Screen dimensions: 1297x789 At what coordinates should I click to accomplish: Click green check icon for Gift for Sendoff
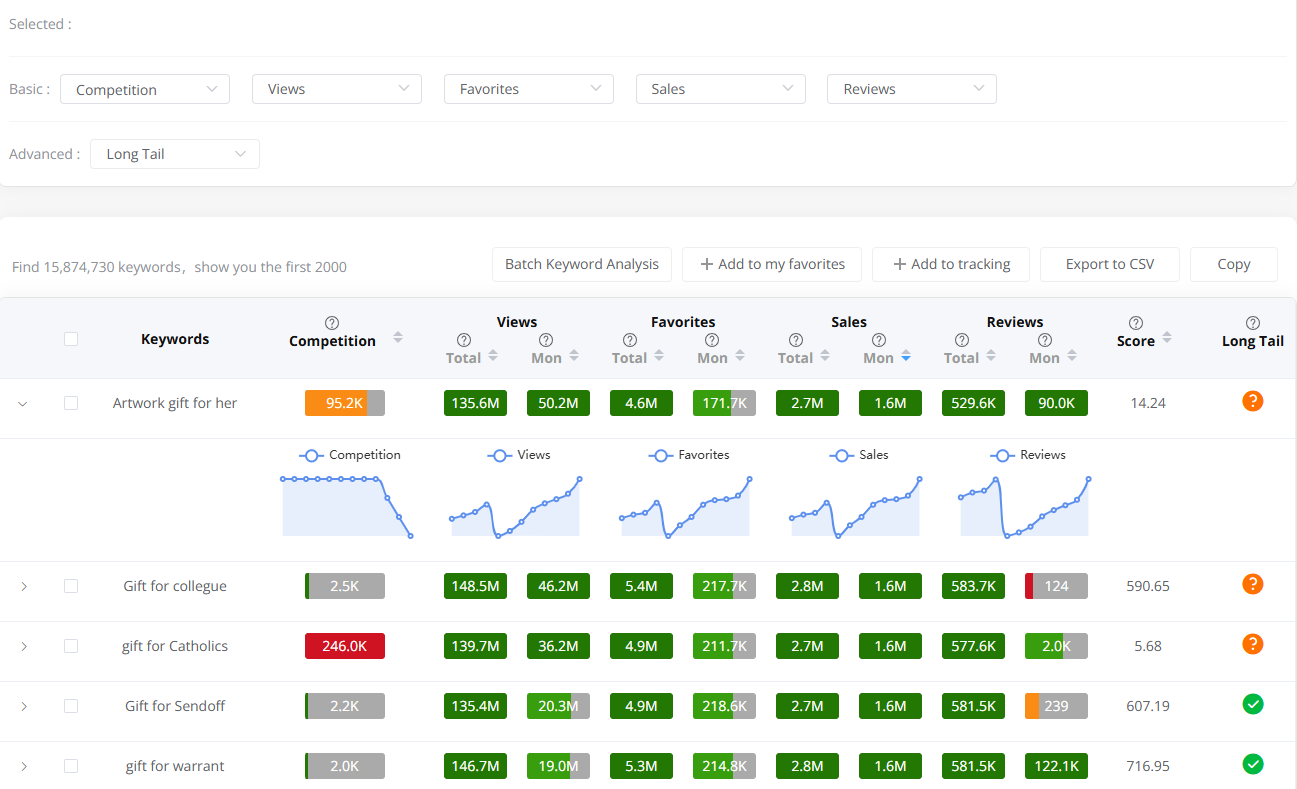click(1253, 704)
